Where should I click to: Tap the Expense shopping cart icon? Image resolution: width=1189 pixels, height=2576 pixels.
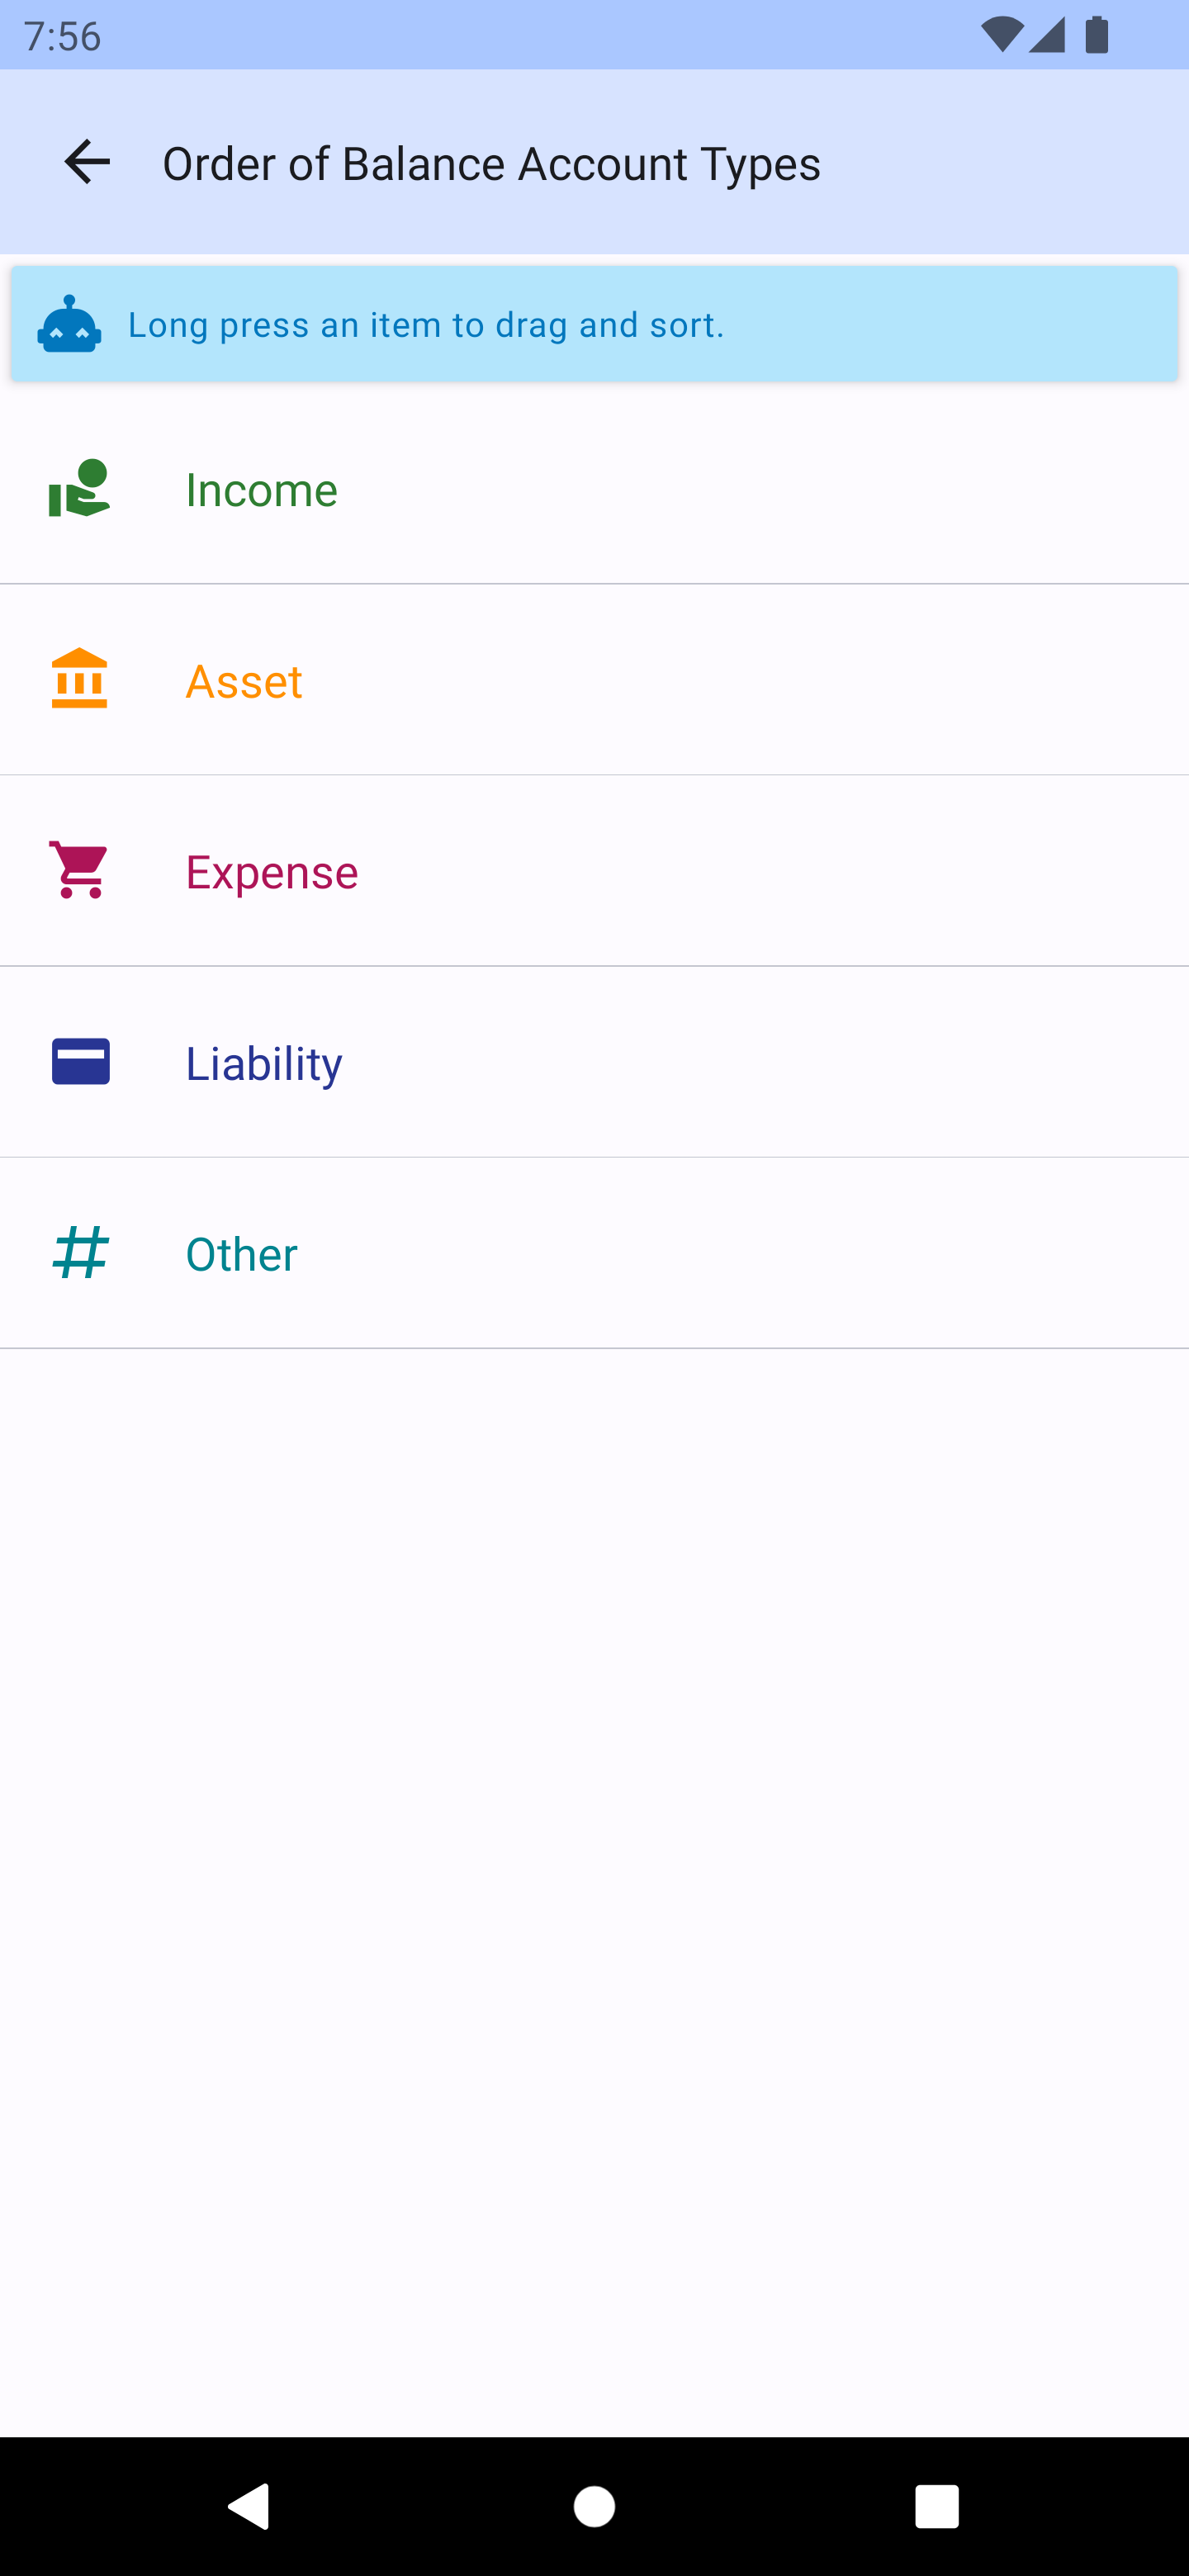79,870
